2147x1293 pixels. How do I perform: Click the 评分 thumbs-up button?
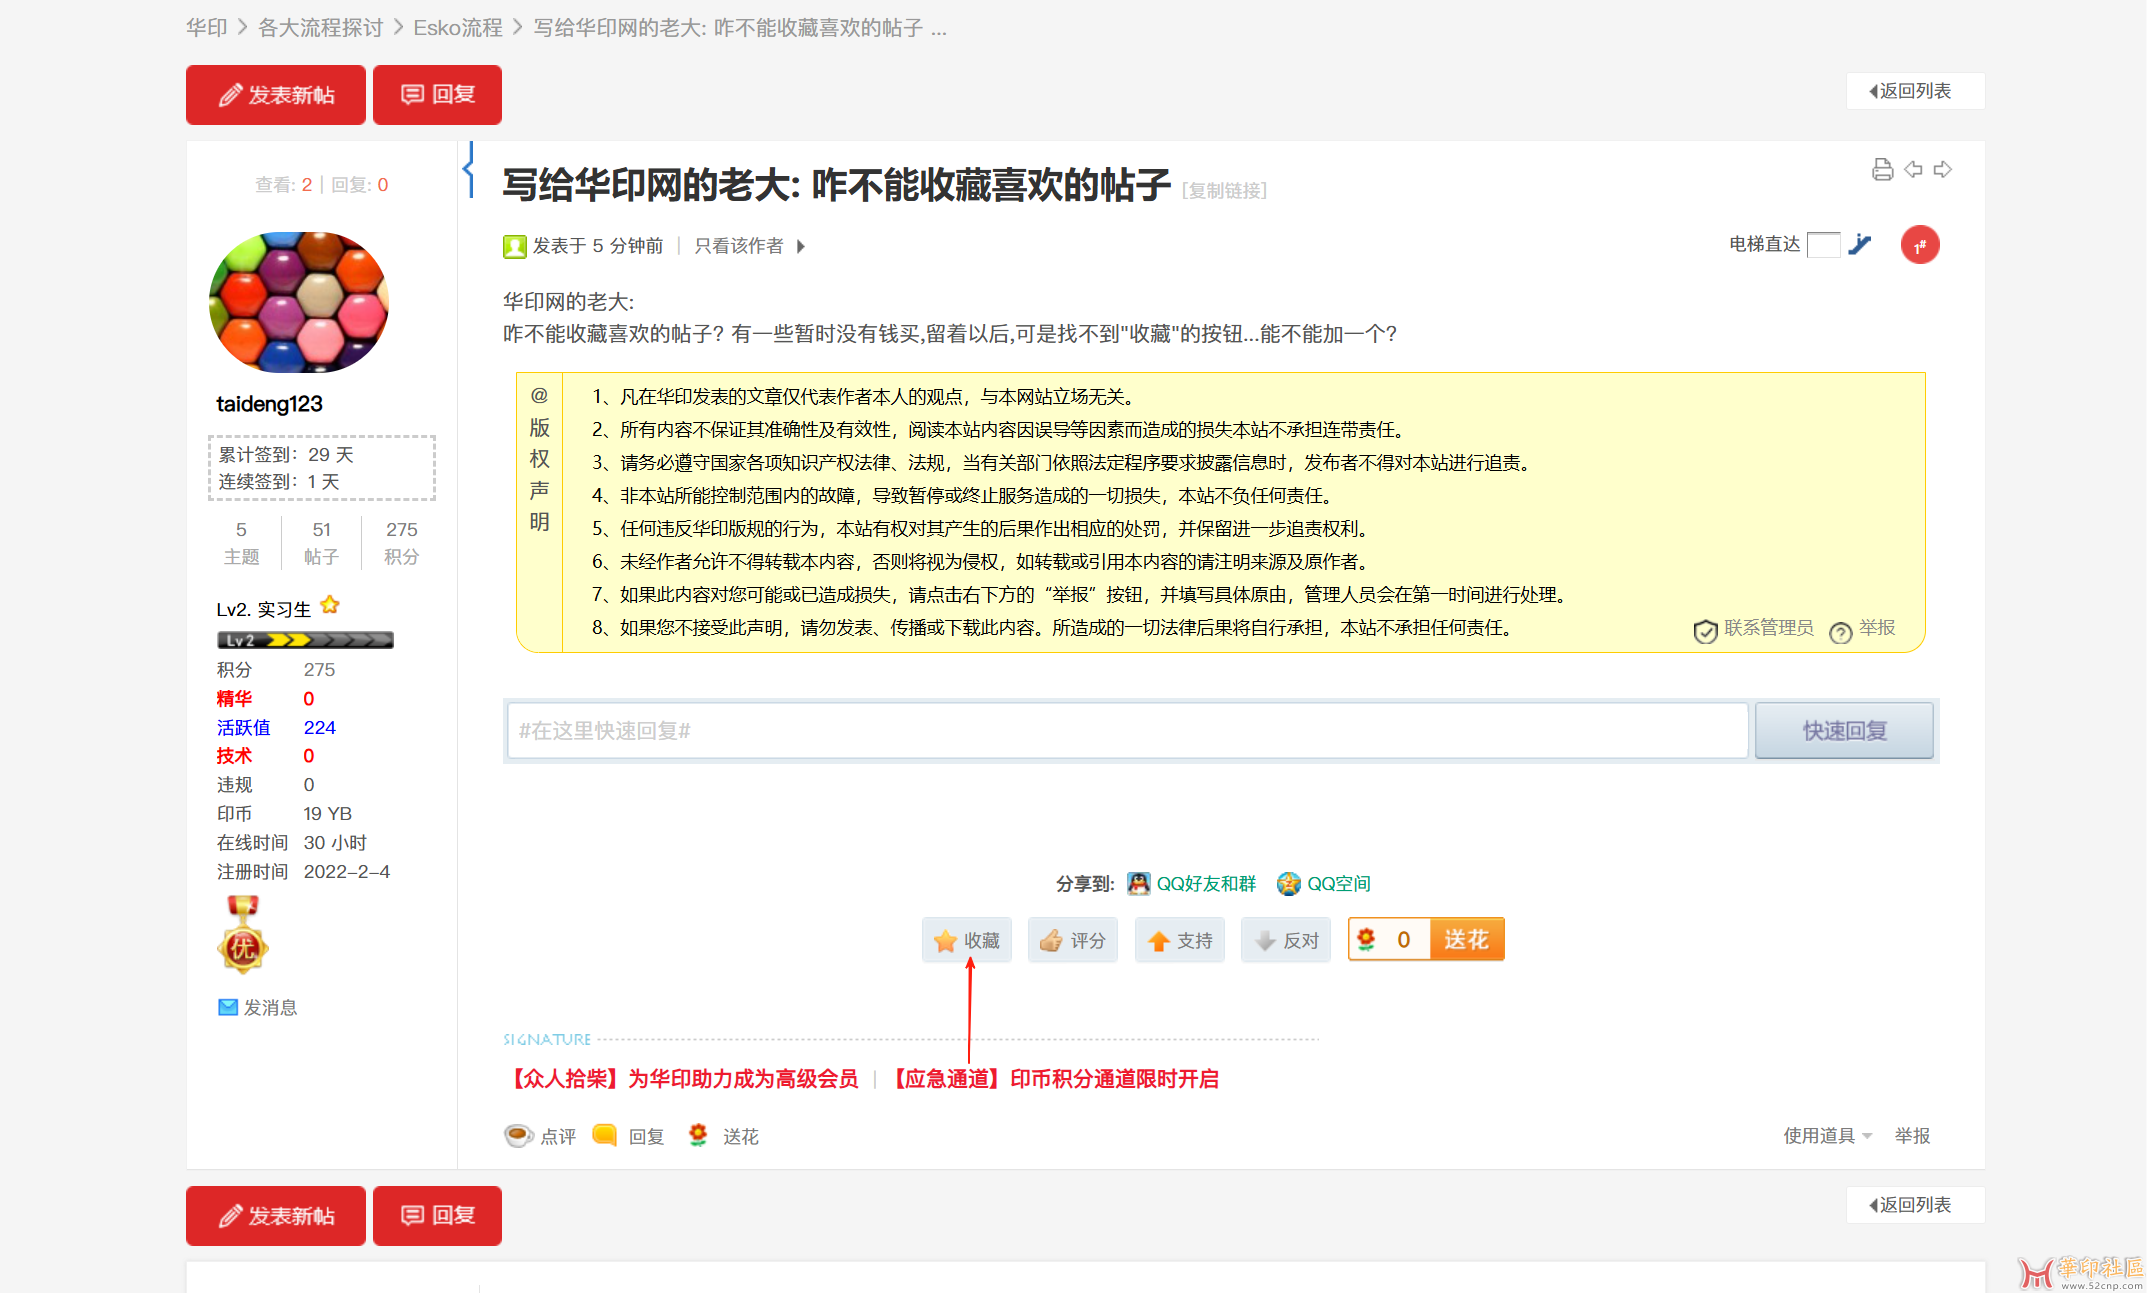[x=1073, y=940]
